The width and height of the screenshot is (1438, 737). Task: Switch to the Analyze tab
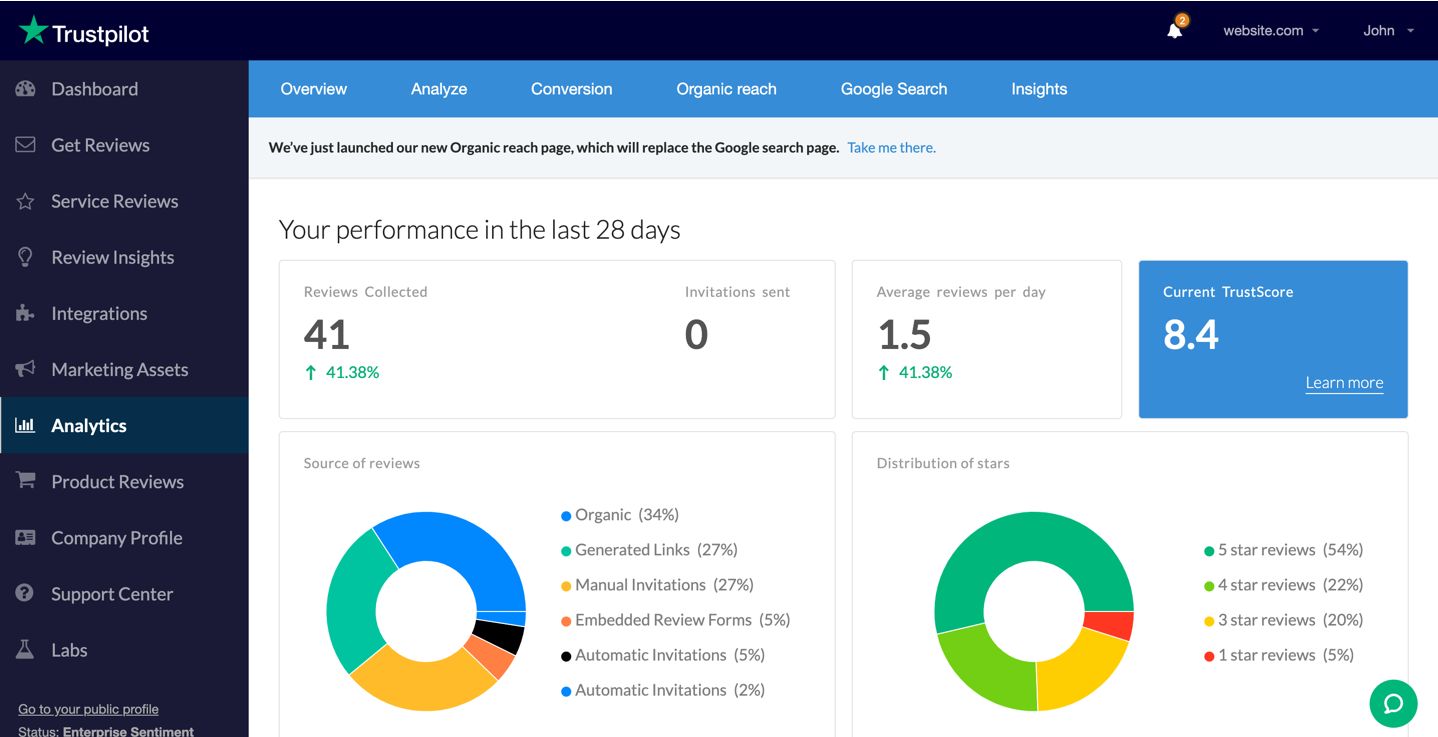click(x=439, y=89)
